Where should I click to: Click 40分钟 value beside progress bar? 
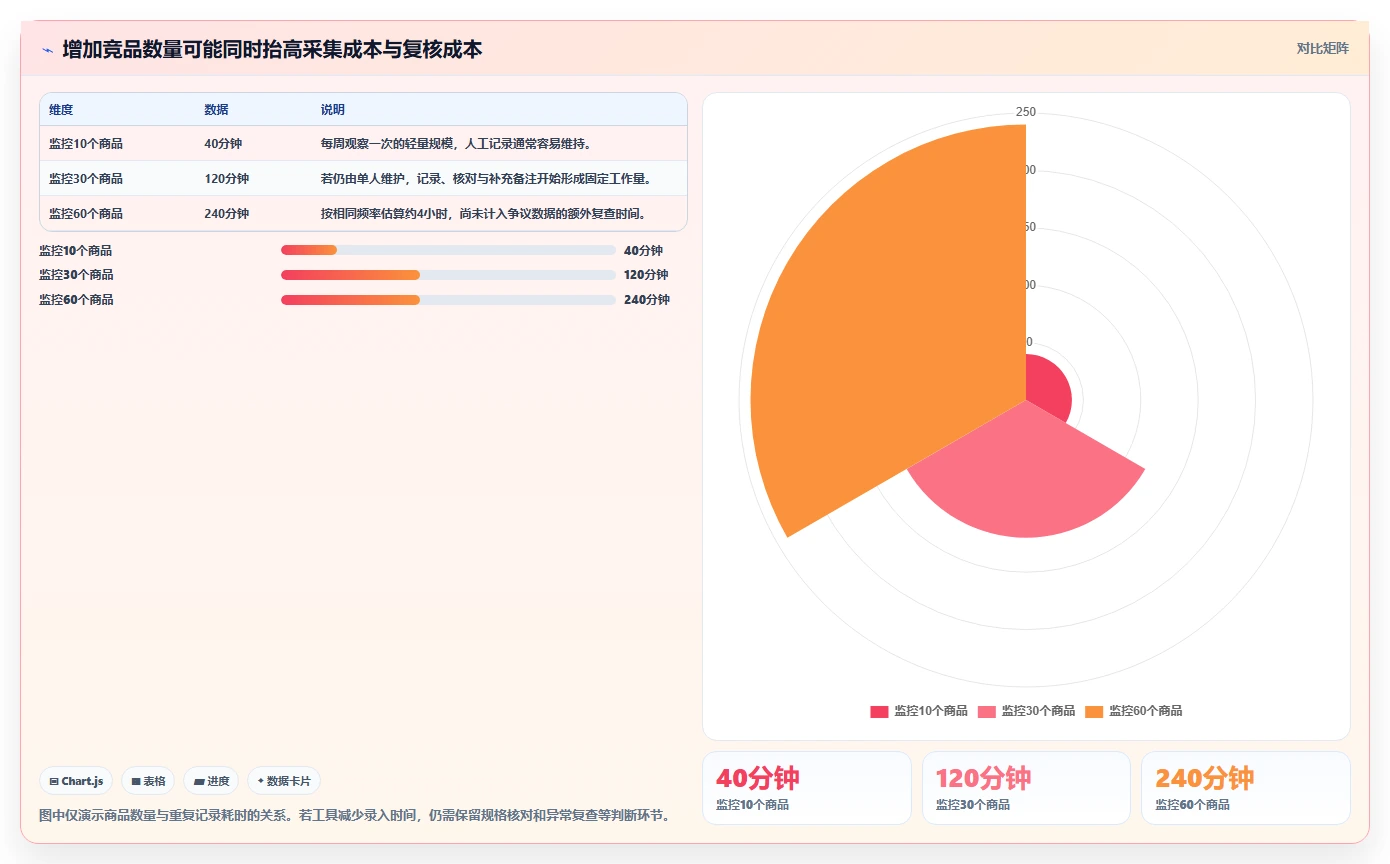tap(643, 251)
